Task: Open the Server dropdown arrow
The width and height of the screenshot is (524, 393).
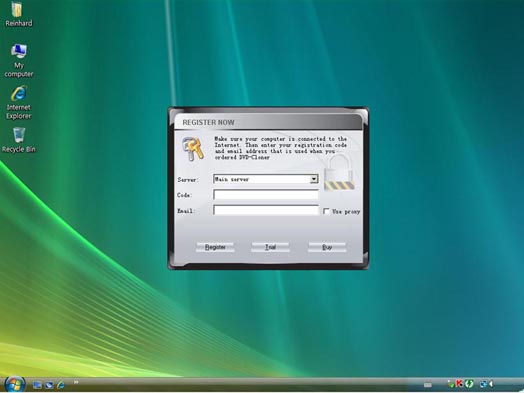Action: click(313, 179)
